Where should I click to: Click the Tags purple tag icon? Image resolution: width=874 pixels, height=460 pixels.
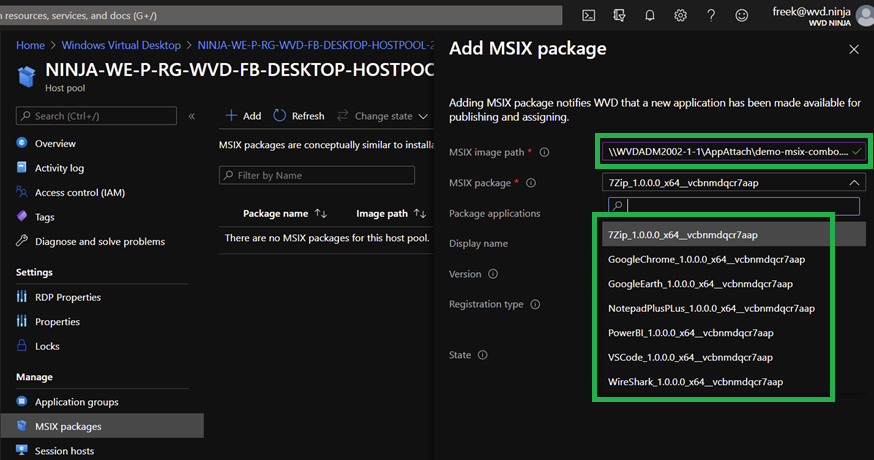point(22,216)
